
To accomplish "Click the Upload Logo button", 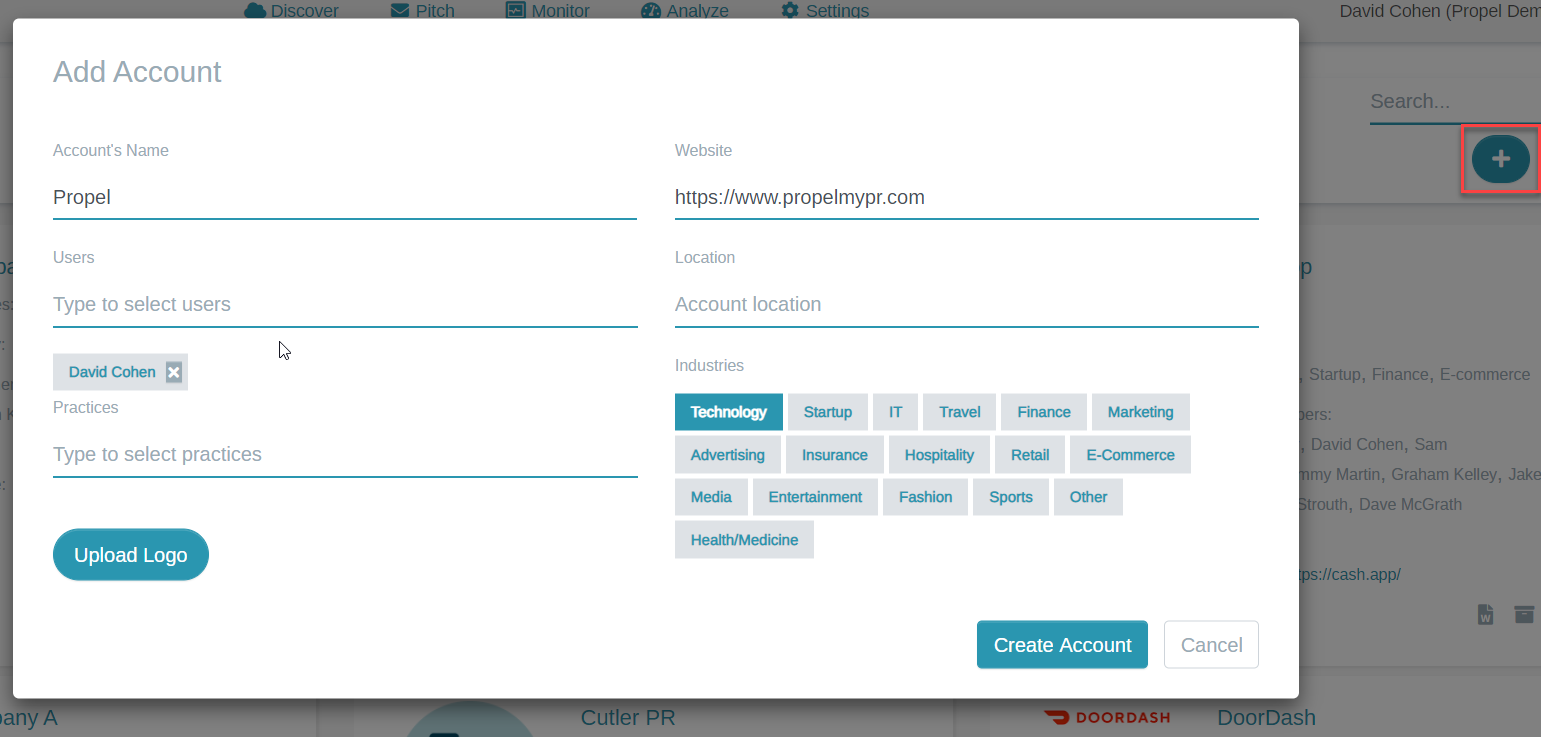I will click(131, 555).
